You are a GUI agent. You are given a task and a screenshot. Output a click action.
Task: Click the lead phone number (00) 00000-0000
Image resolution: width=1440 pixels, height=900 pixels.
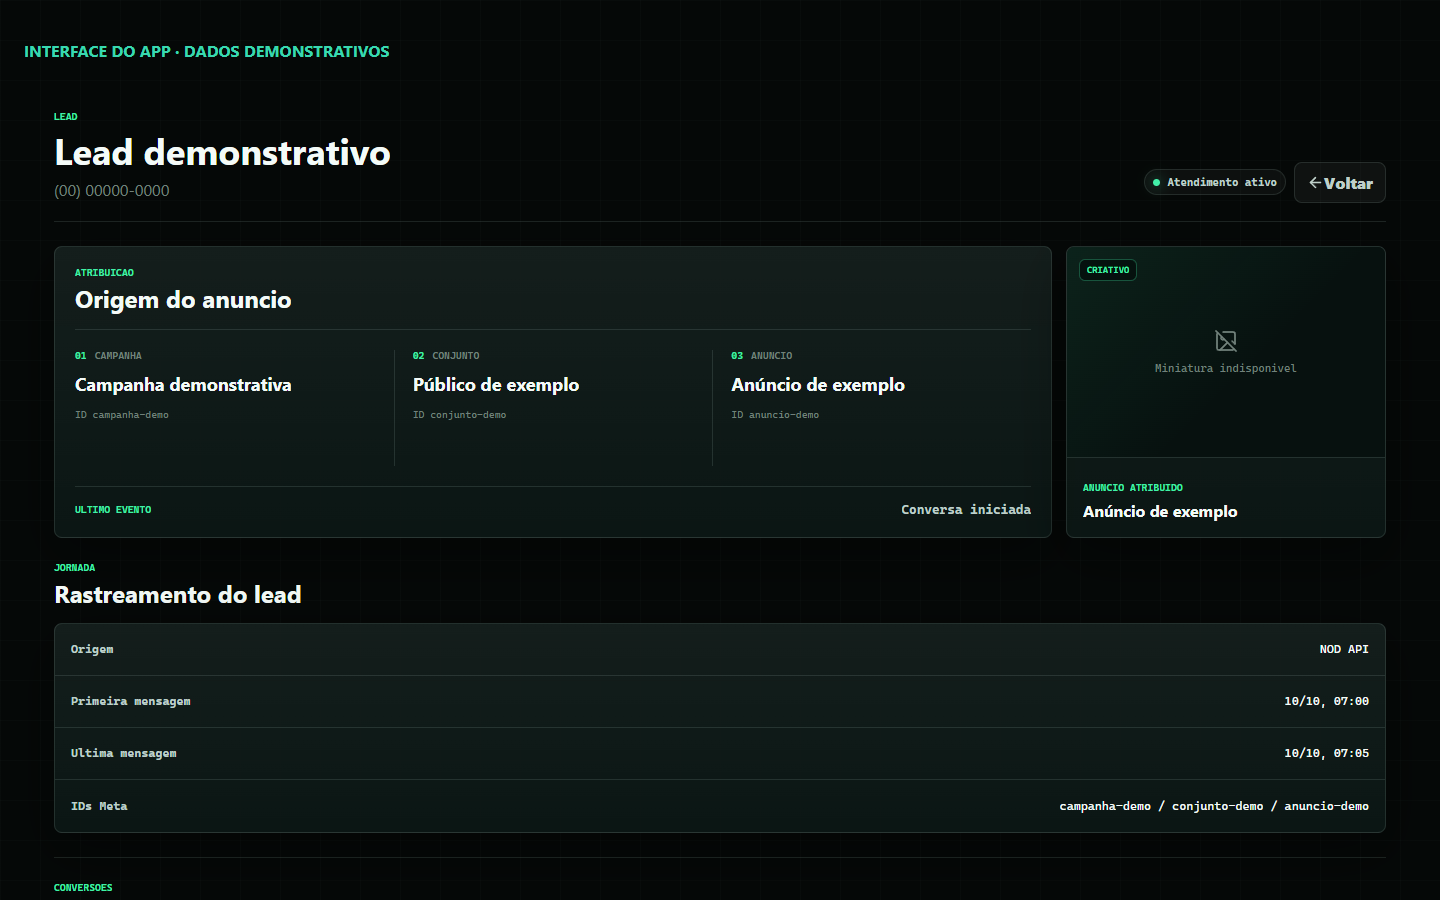pos(112,191)
